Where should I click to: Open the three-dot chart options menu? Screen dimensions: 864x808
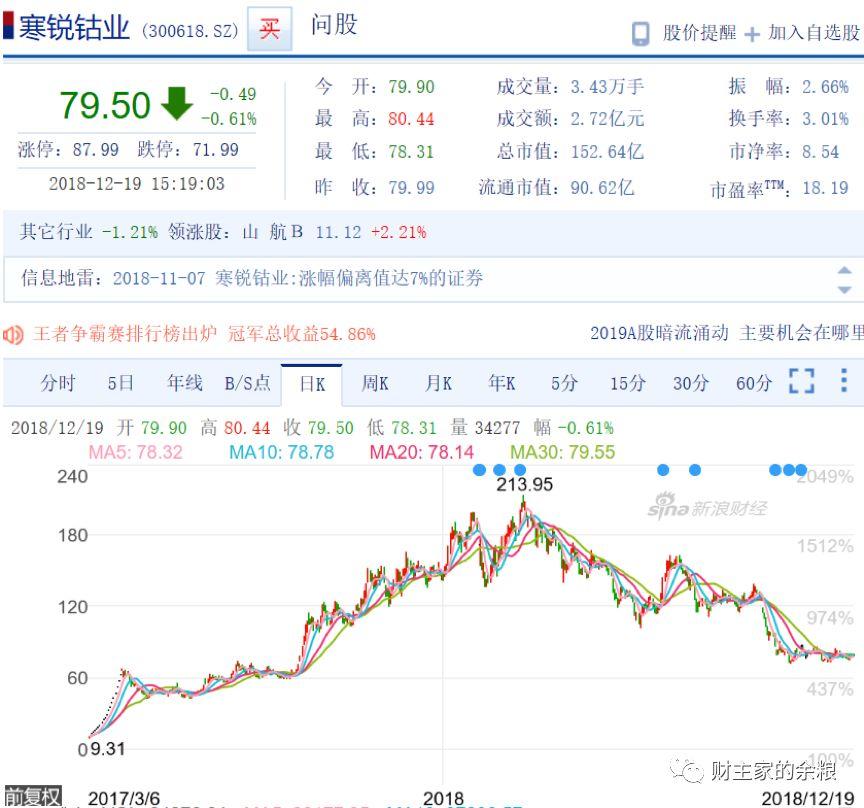click(x=844, y=380)
